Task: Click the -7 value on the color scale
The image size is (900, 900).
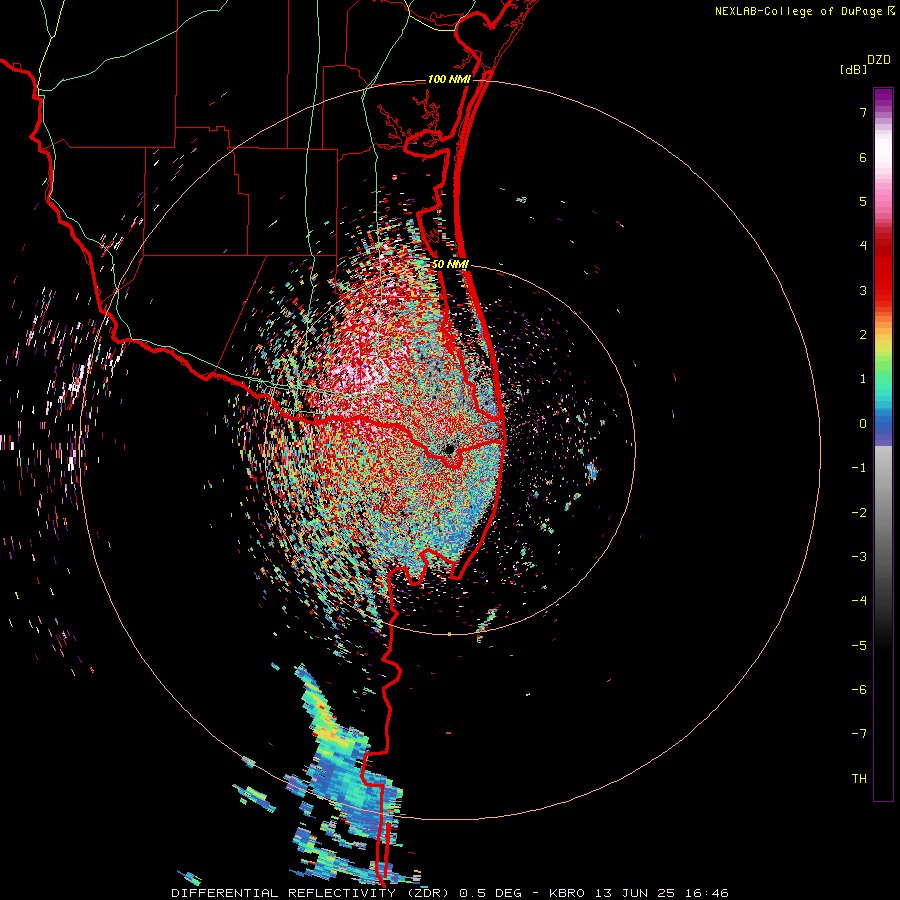Action: 859,734
